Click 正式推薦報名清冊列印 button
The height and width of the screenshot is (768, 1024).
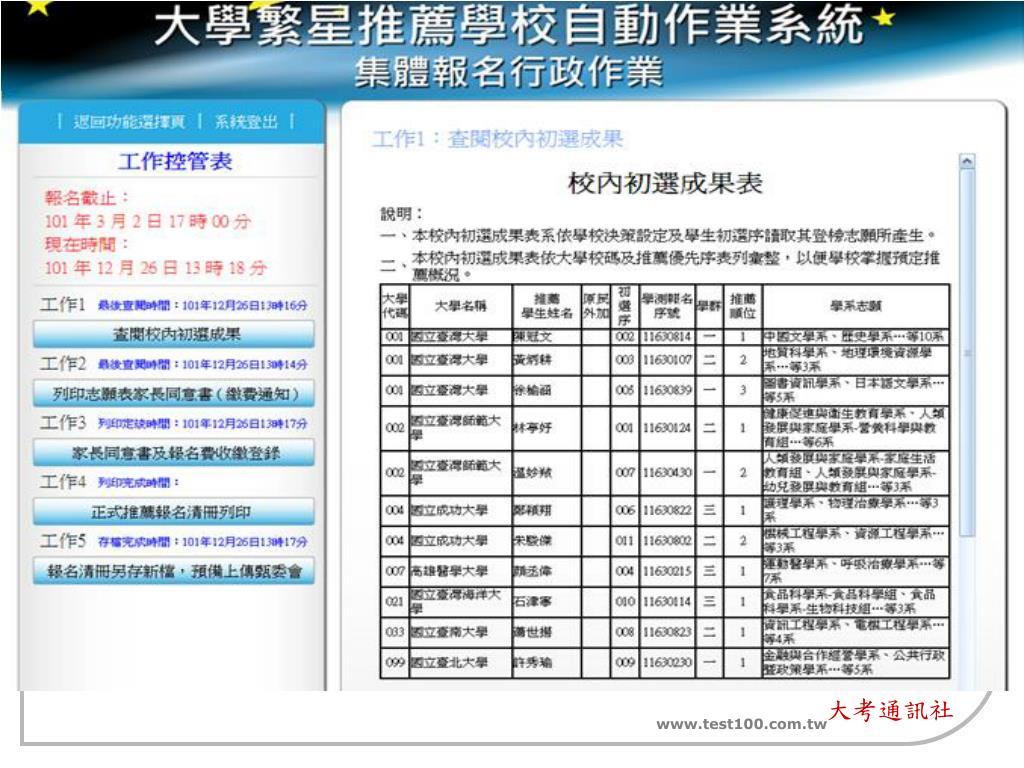(x=174, y=512)
